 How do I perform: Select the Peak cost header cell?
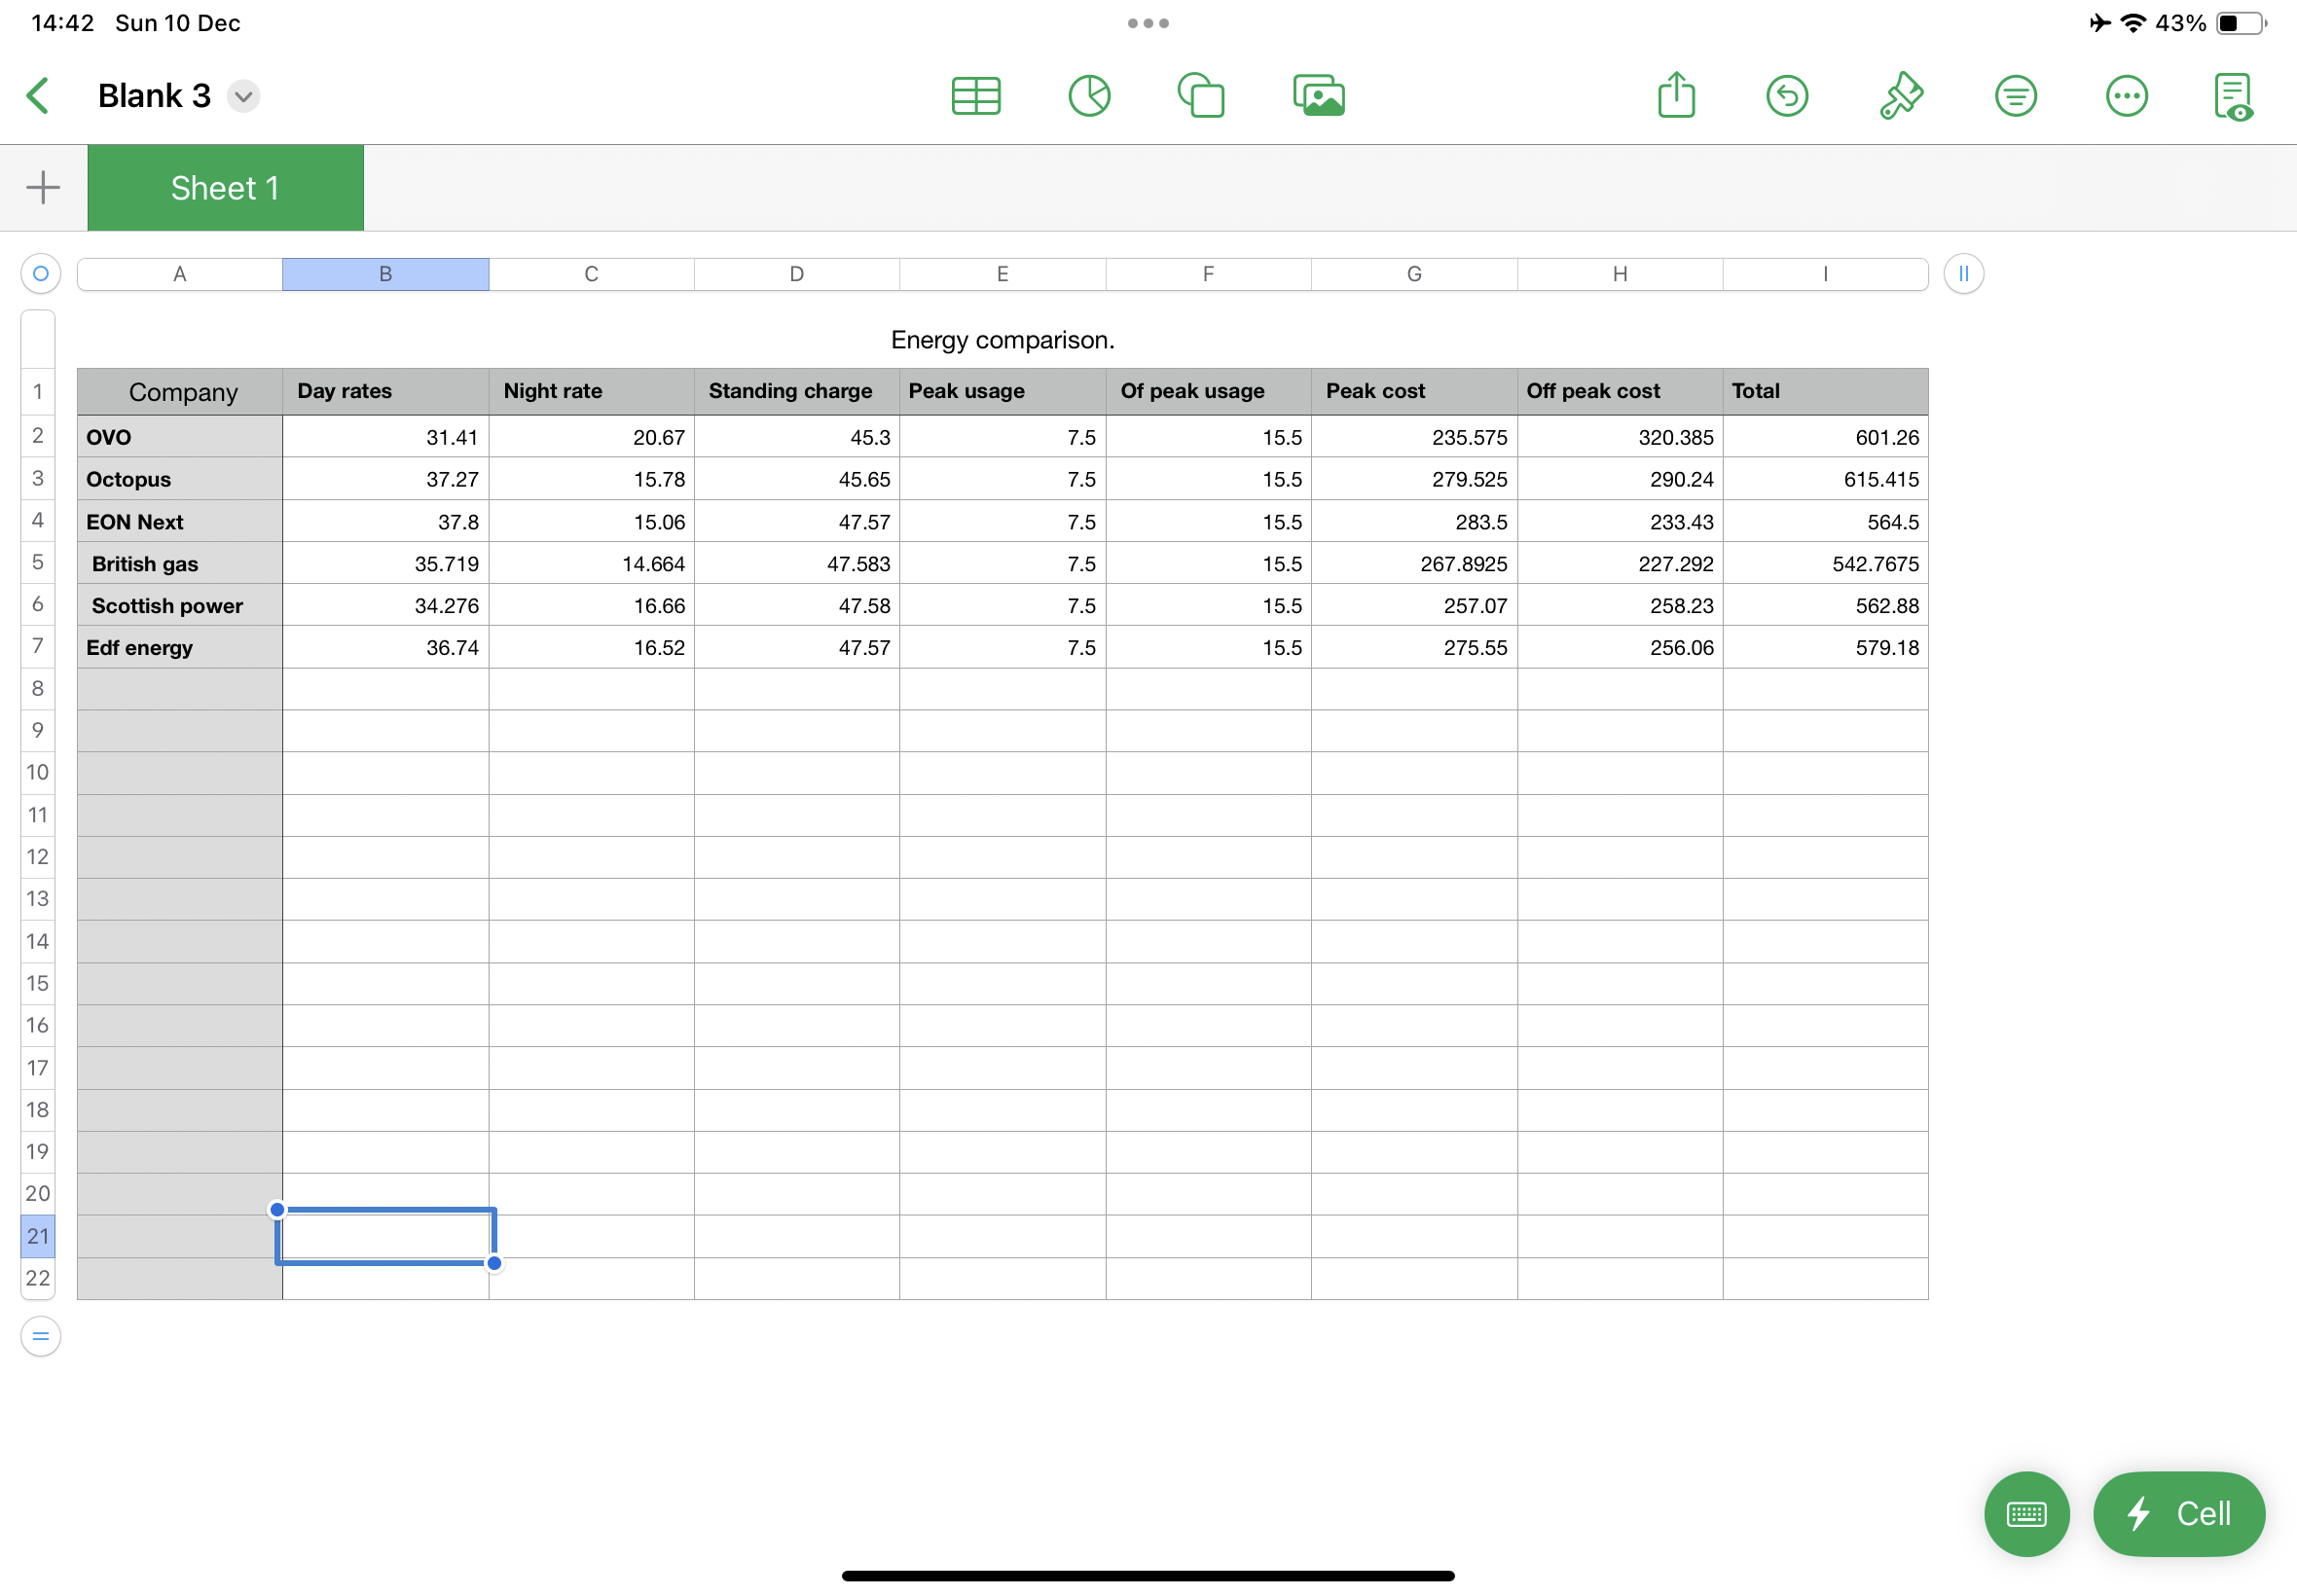click(x=1414, y=392)
